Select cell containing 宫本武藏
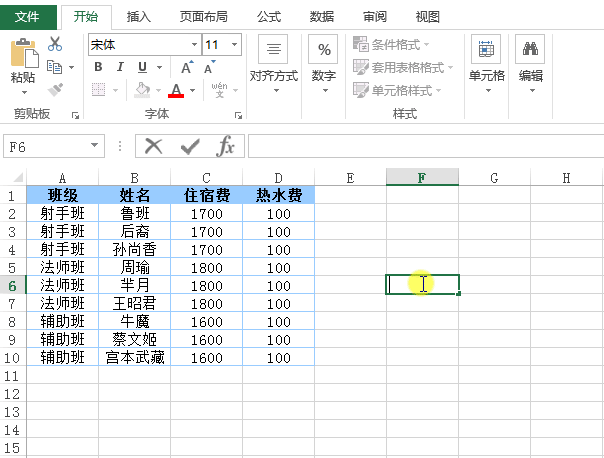604x458 pixels. pos(134,357)
